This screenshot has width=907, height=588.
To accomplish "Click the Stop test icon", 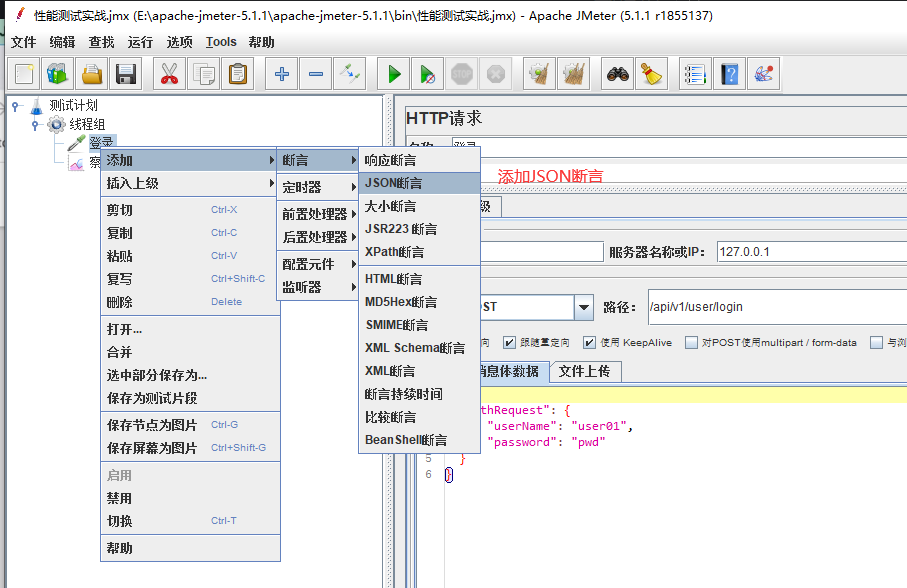I will [x=462, y=74].
